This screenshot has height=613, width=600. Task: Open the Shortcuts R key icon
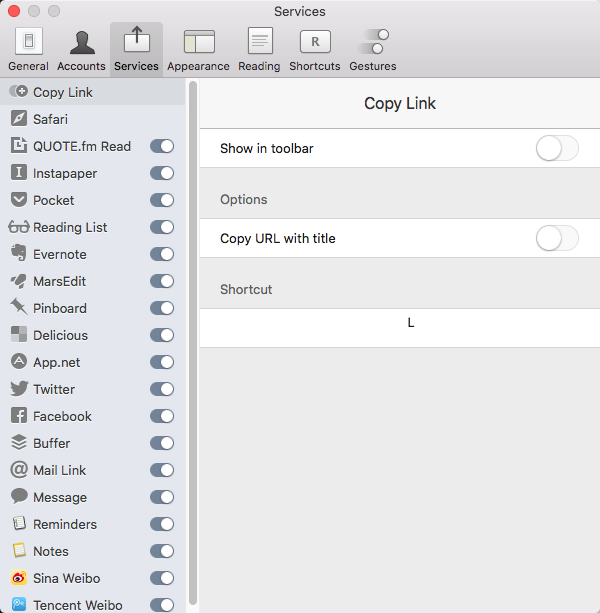coord(315,41)
